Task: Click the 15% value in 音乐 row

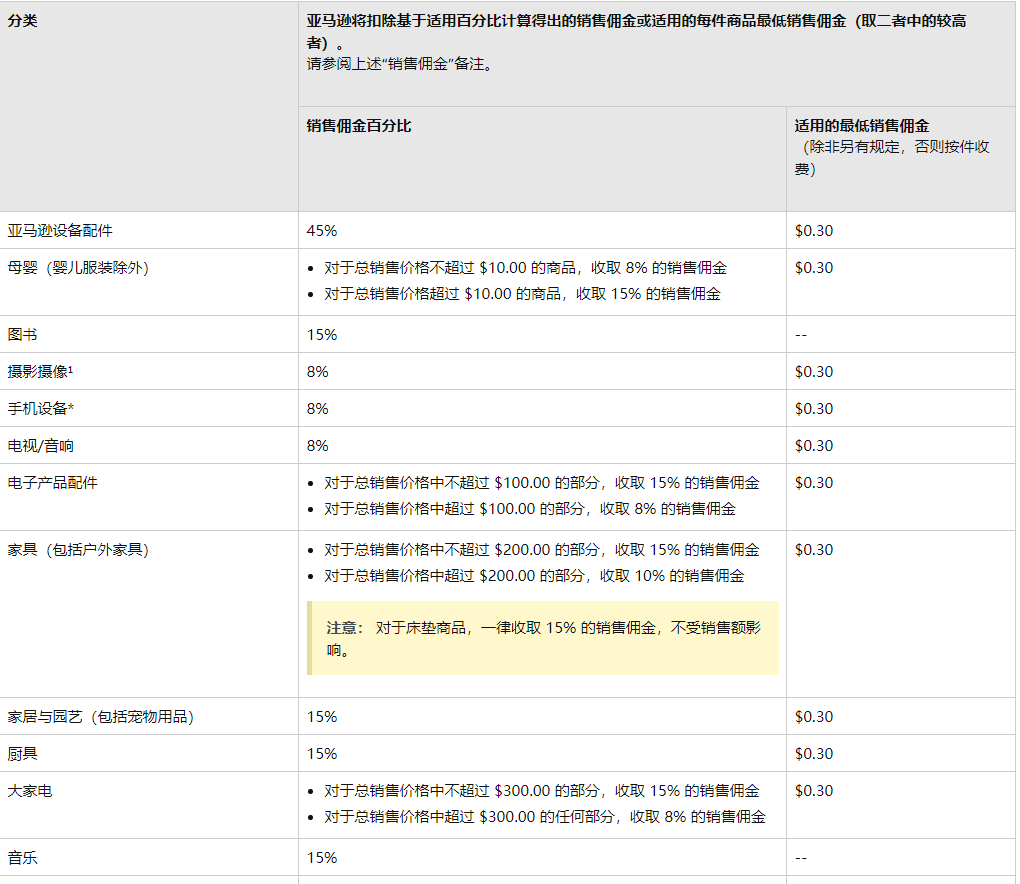Action: pyautogui.click(x=321, y=858)
